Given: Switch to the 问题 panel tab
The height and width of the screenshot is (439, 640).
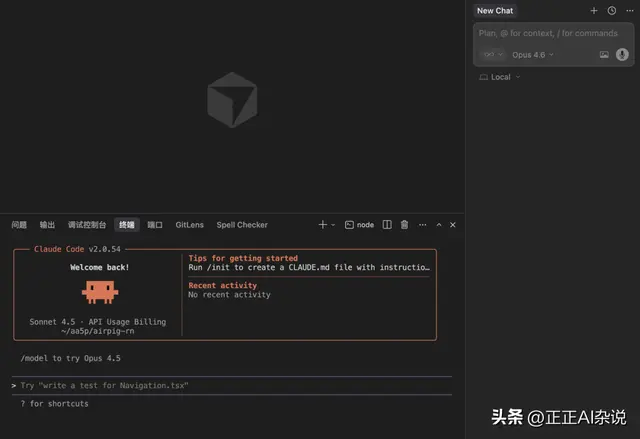Looking at the screenshot, I should 19,225.
